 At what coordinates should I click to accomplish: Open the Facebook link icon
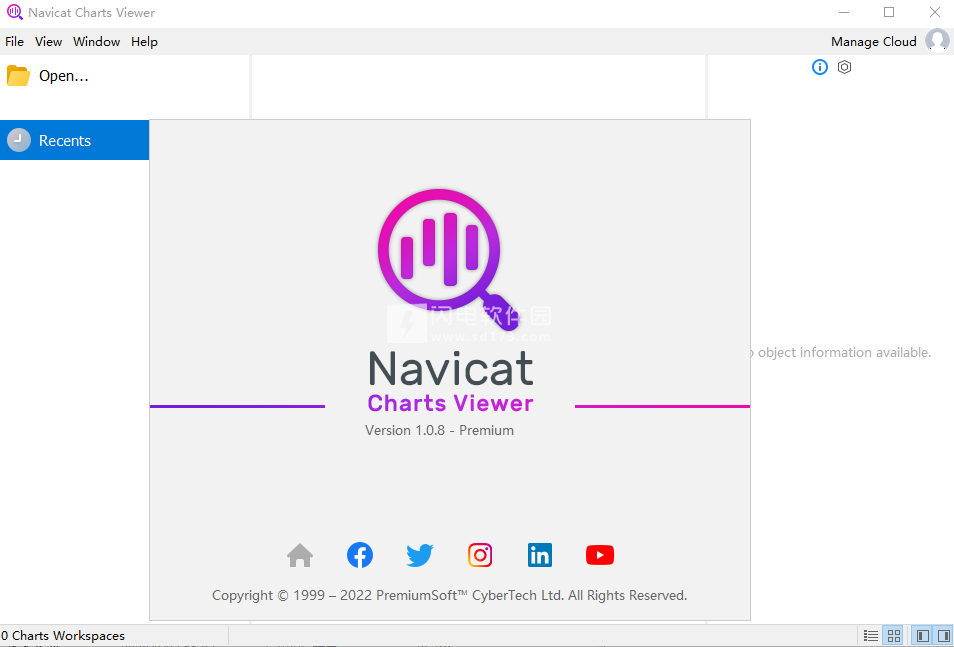[x=360, y=555]
